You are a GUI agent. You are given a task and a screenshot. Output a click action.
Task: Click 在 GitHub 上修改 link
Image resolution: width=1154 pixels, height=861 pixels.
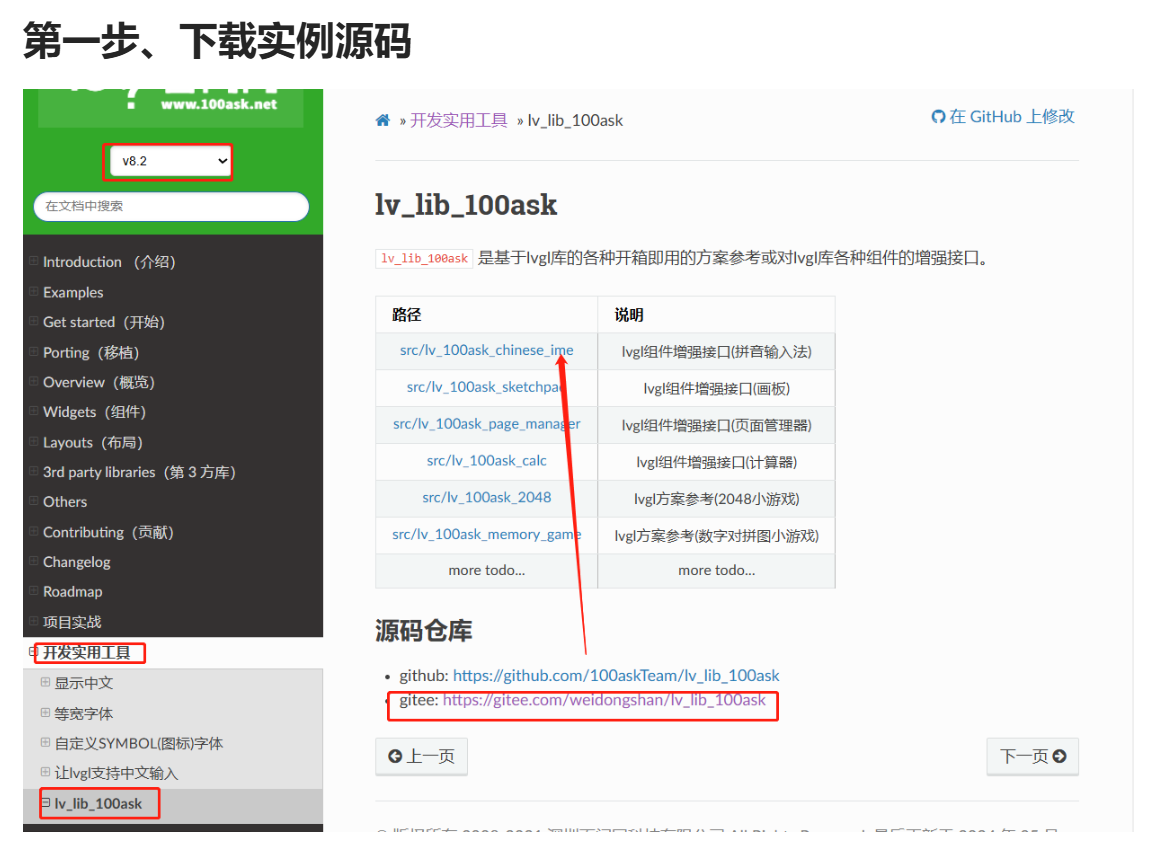(1003, 116)
